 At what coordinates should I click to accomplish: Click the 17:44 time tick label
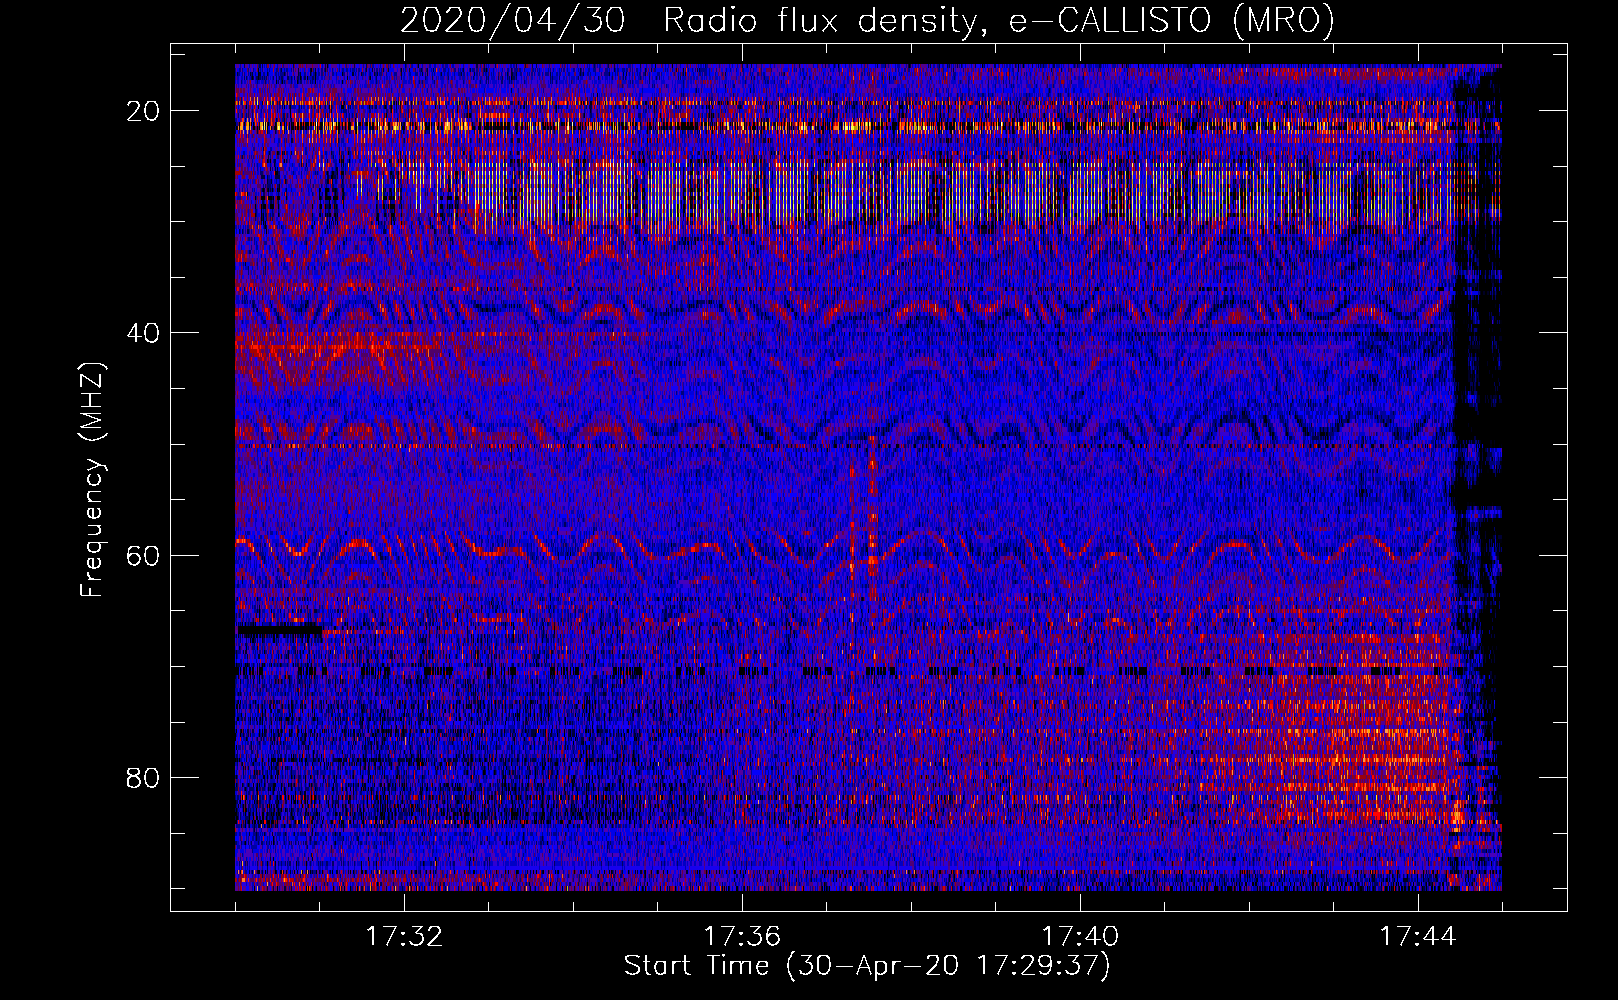pos(1418,937)
